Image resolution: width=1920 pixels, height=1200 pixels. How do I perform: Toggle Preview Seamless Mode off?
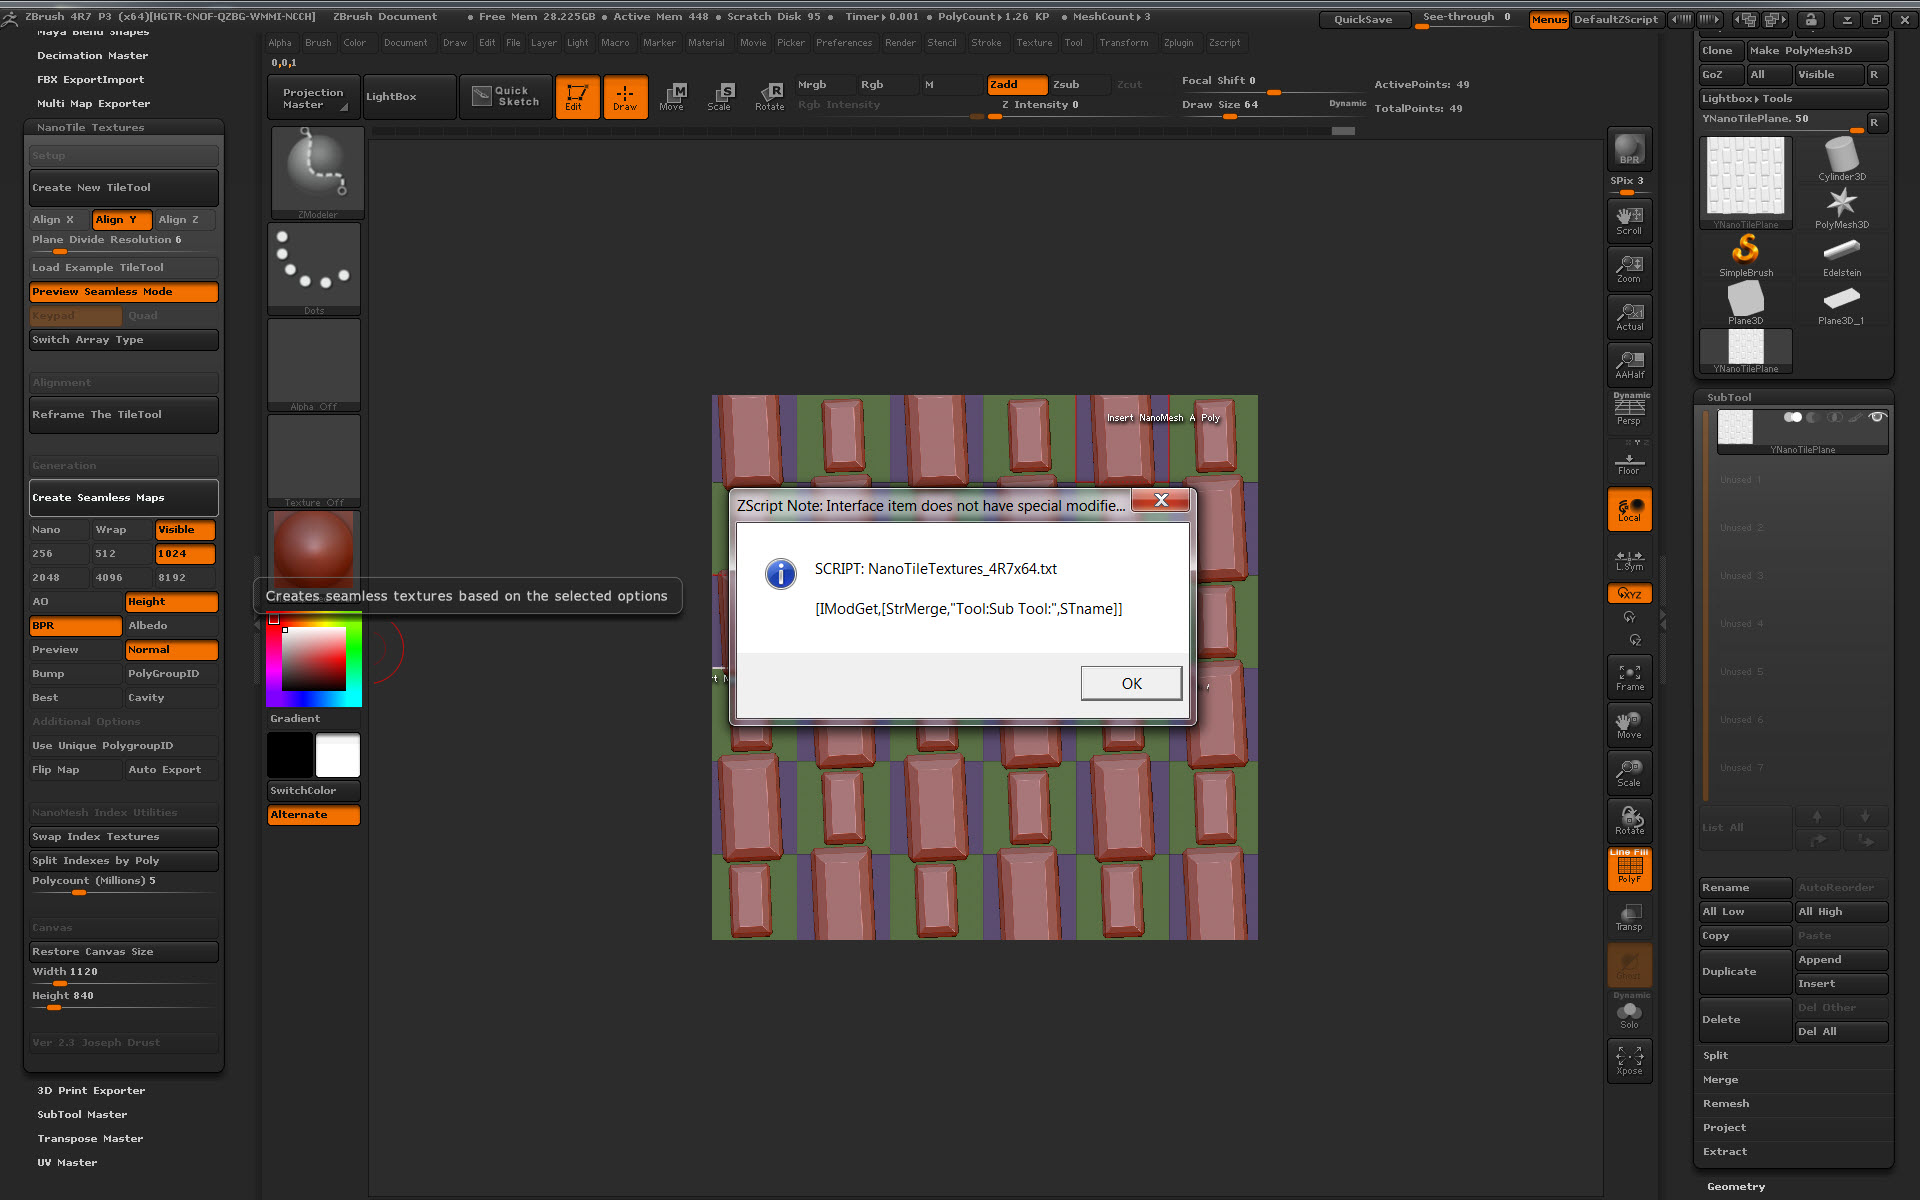123,292
